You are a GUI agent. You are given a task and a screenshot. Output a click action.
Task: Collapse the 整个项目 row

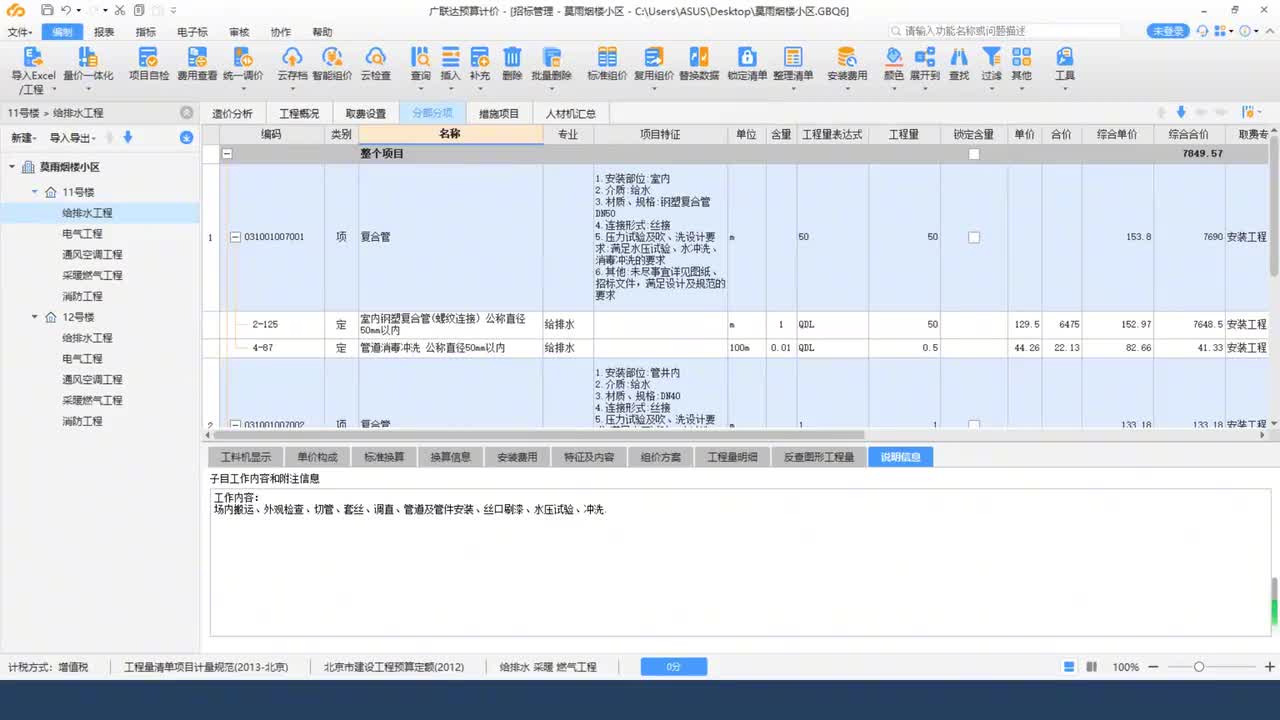point(227,154)
